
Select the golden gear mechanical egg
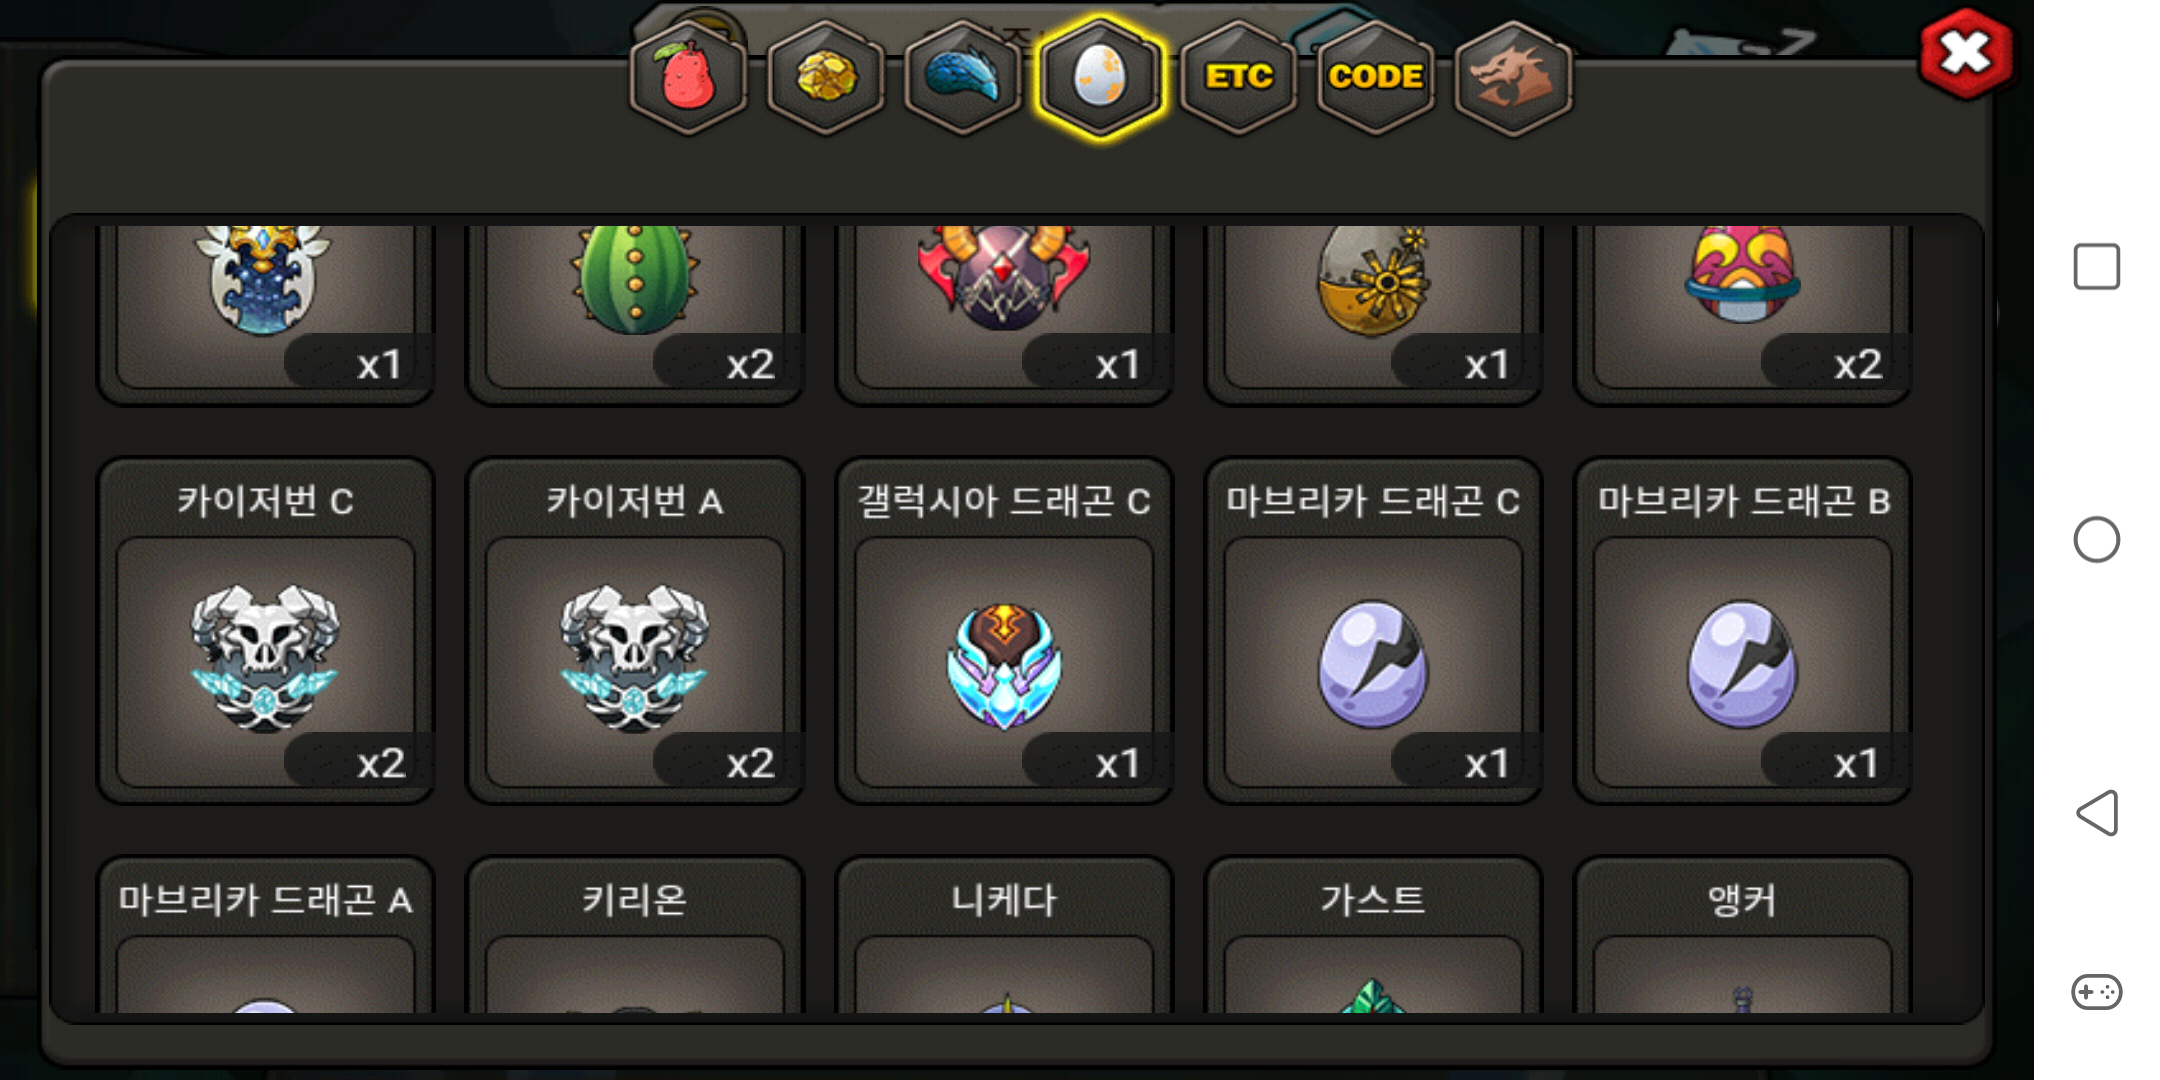(x=1373, y=310)
